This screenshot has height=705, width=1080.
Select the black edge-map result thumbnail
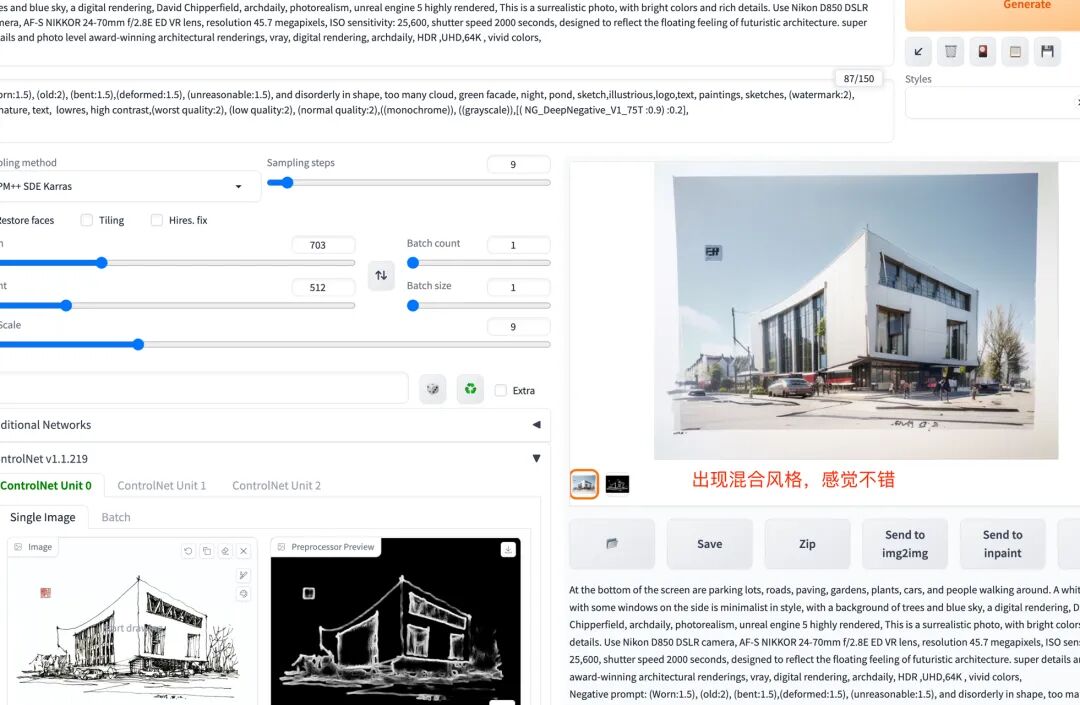pyautogui.click(x=617, y=484)
